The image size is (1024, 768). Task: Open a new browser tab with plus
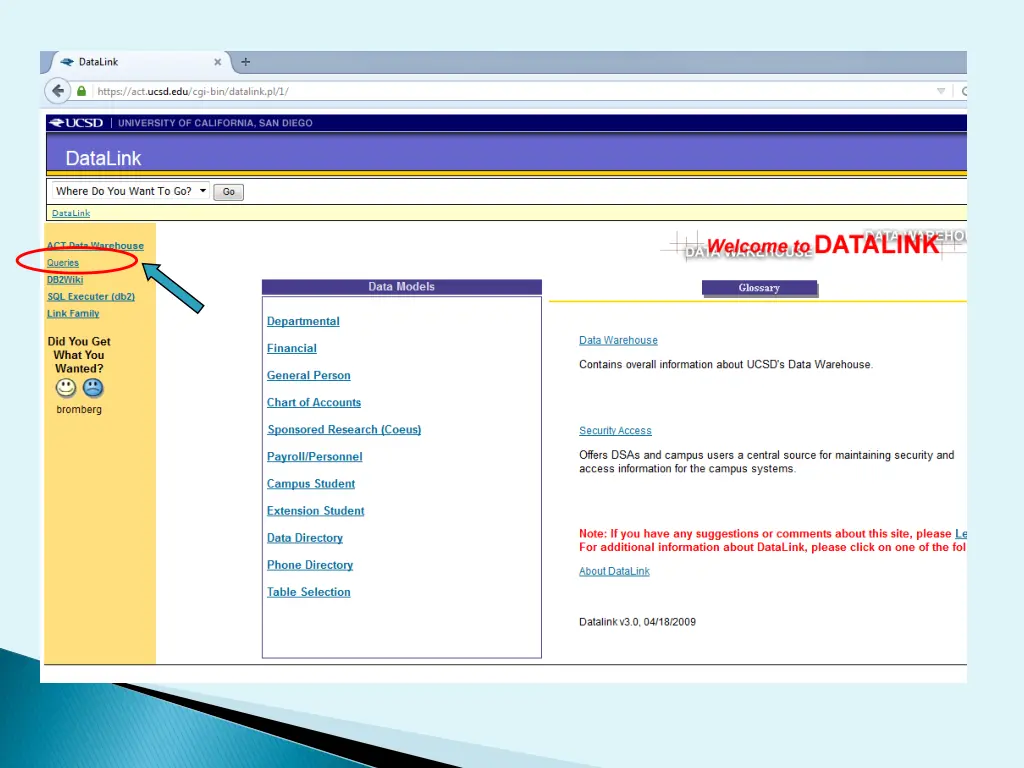pos(246,62)
